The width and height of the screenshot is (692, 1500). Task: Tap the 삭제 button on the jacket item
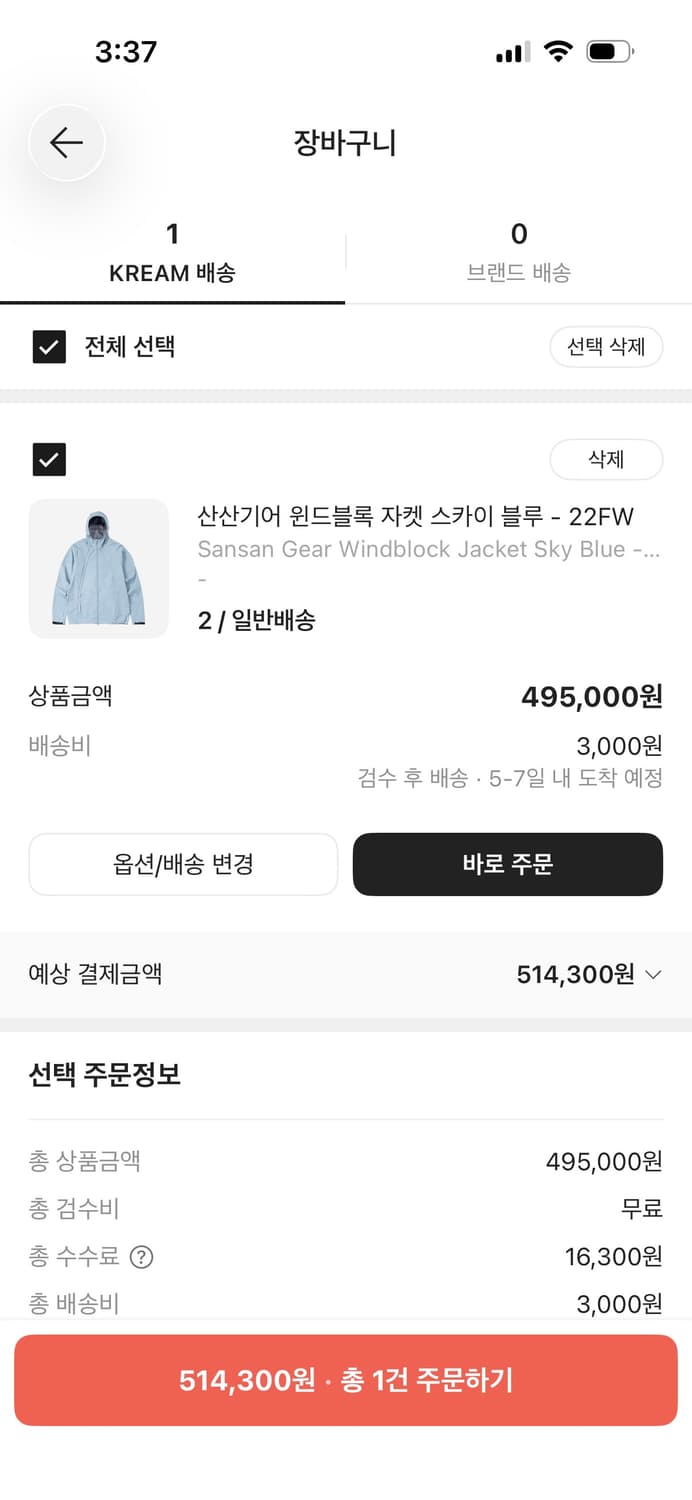tap(607, 458)
